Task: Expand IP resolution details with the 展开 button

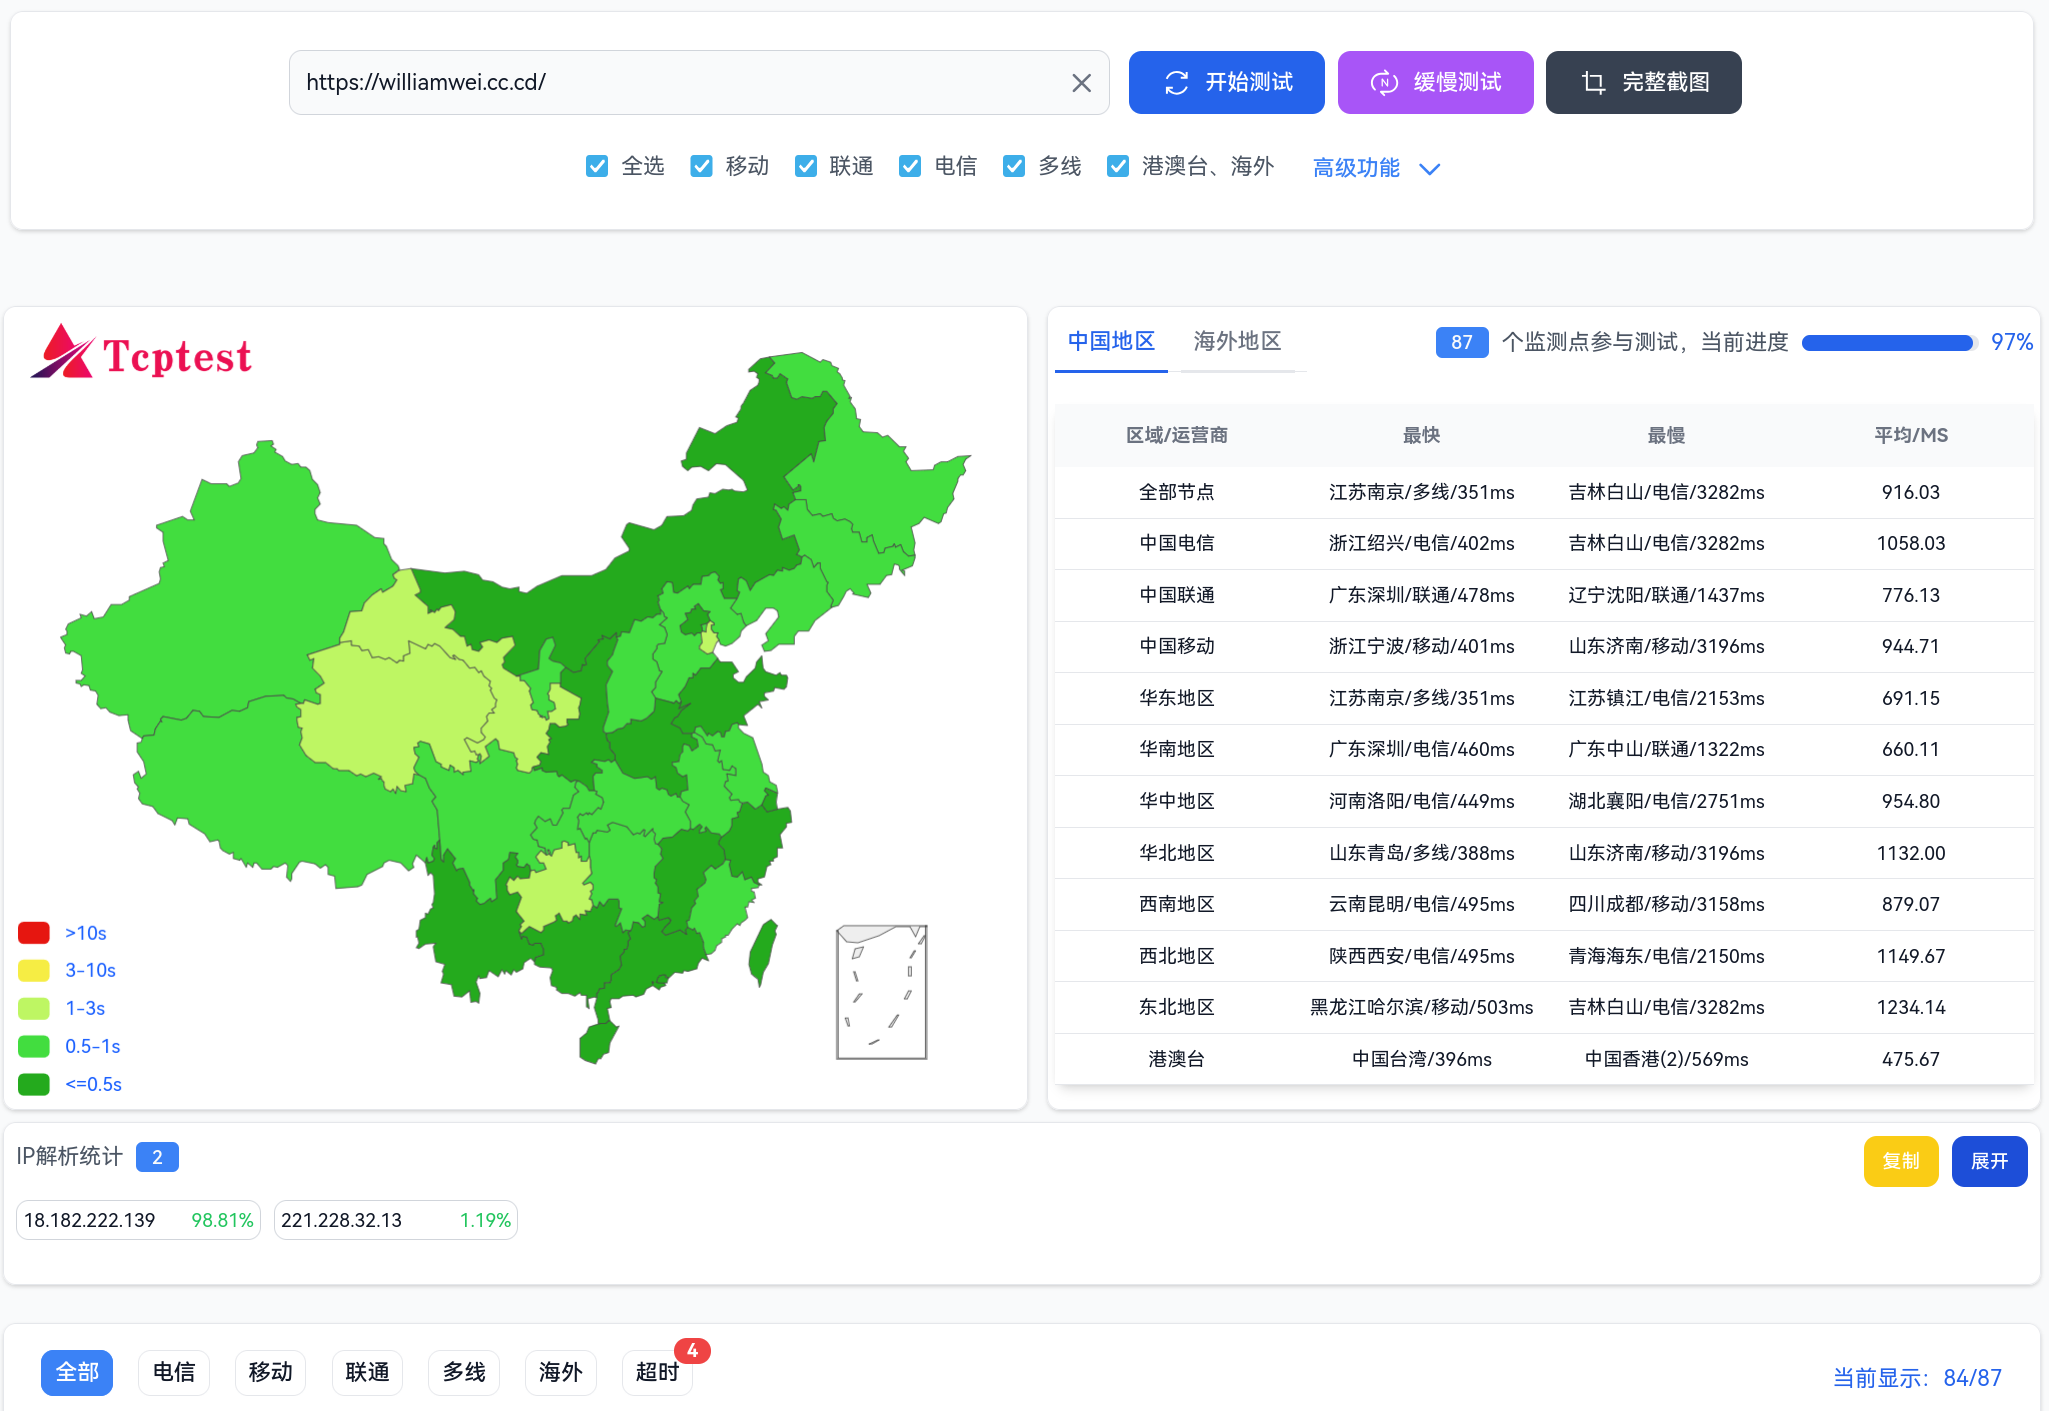Action: 1989,1161
